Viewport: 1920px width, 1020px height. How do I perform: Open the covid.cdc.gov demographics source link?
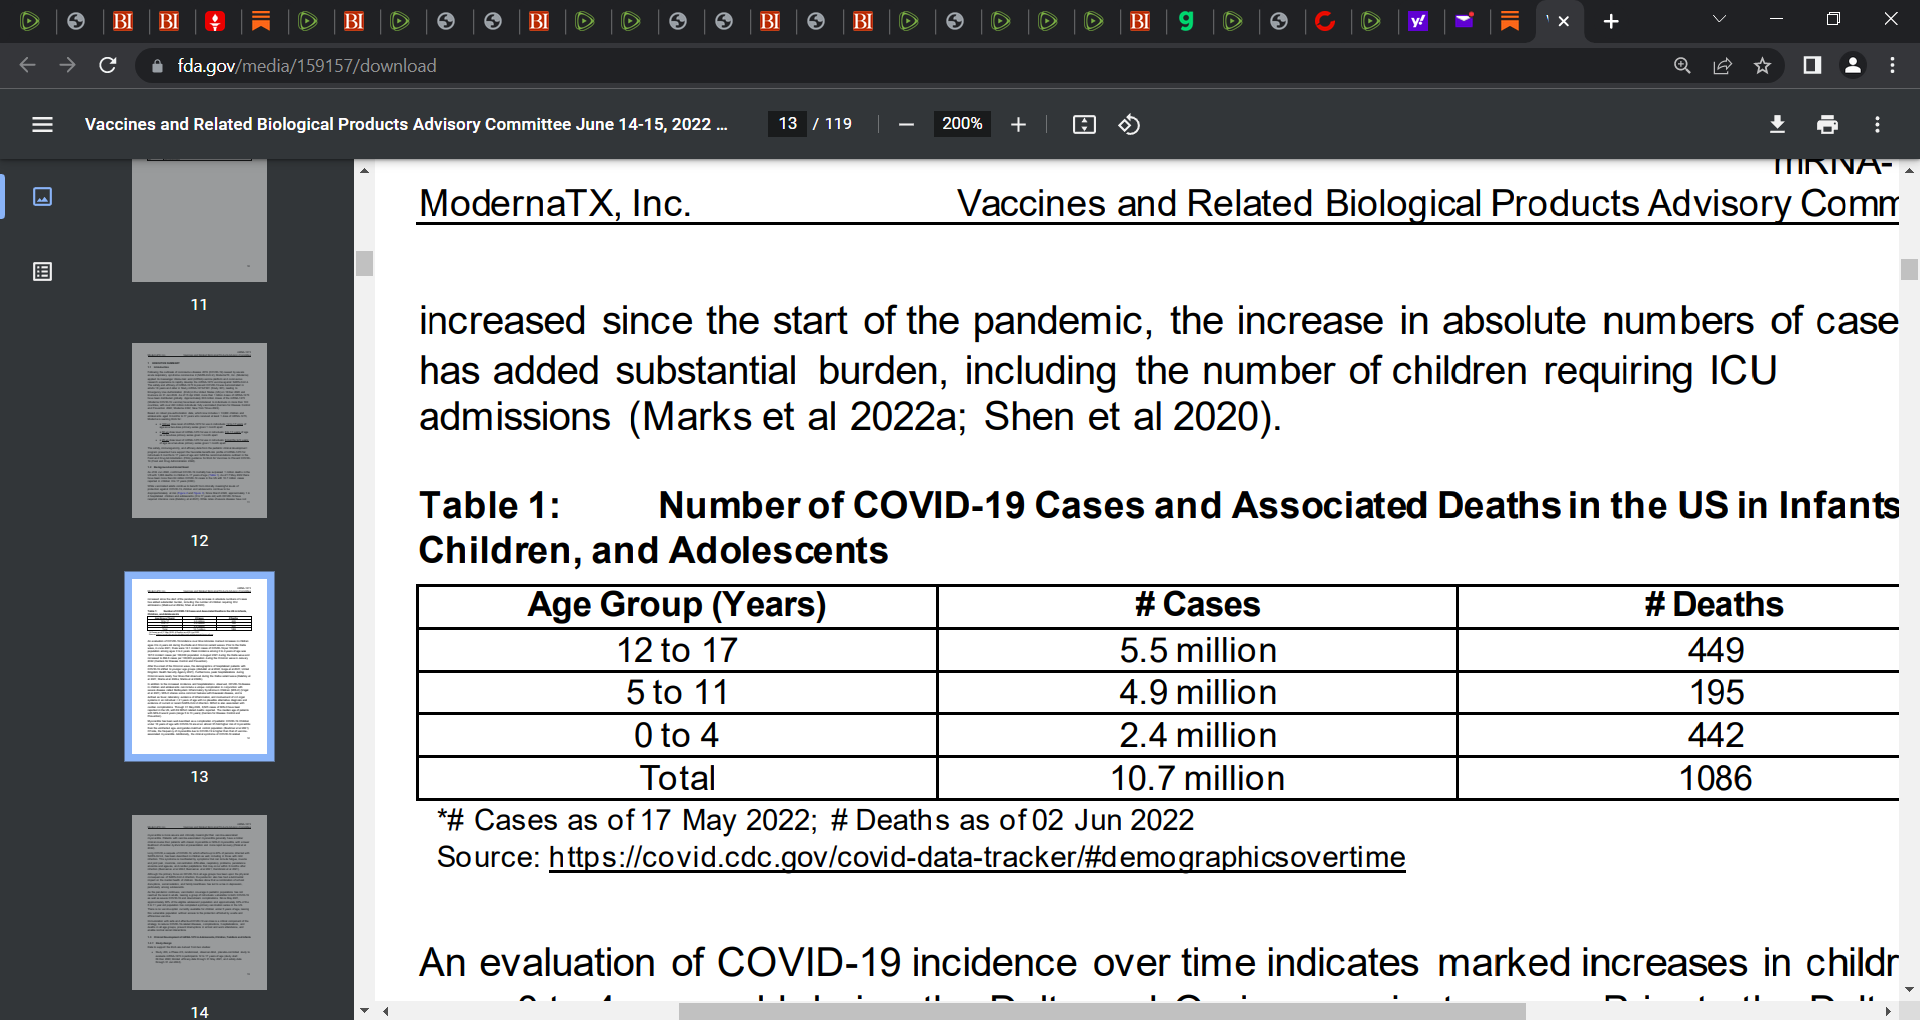point(977,857)
